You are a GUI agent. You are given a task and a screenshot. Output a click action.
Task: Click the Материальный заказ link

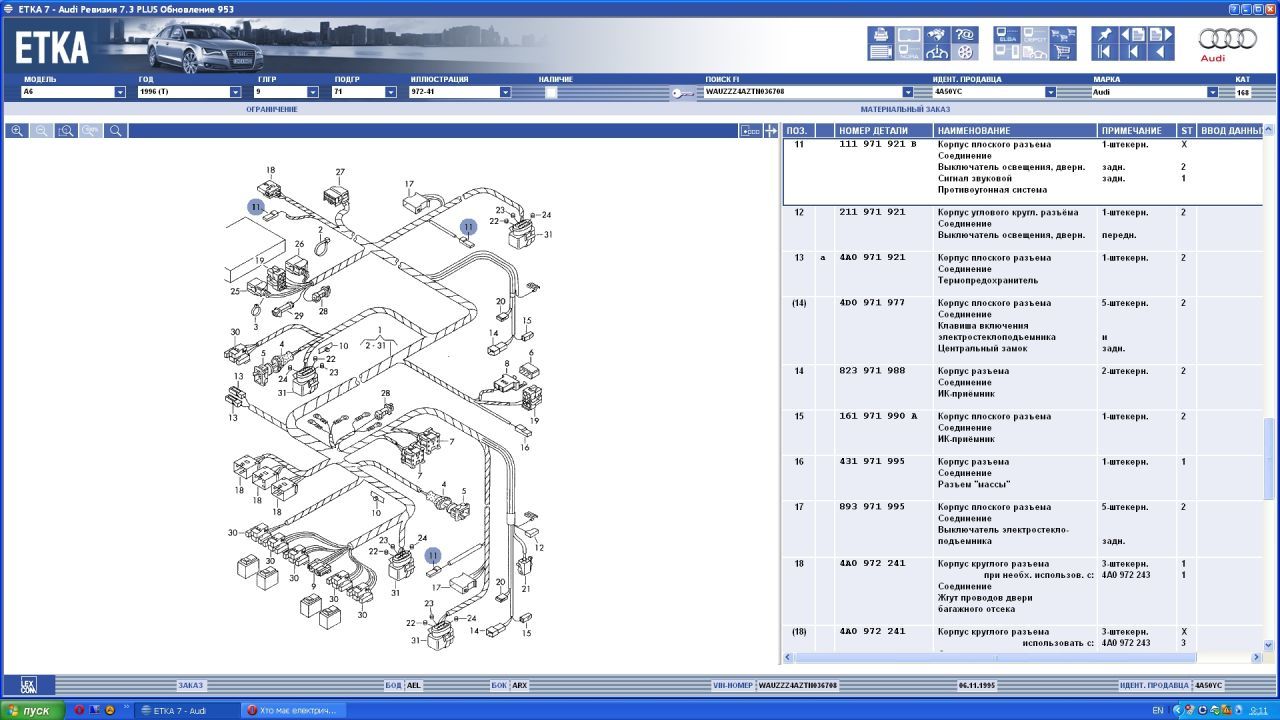coord(905,109)
